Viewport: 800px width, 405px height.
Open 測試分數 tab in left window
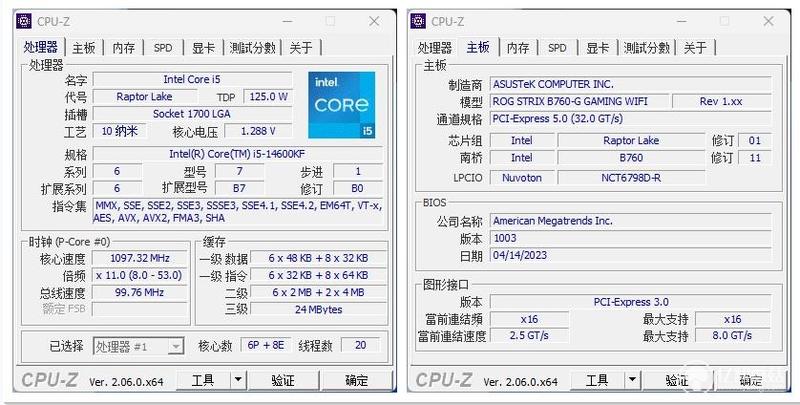(253, 48)
